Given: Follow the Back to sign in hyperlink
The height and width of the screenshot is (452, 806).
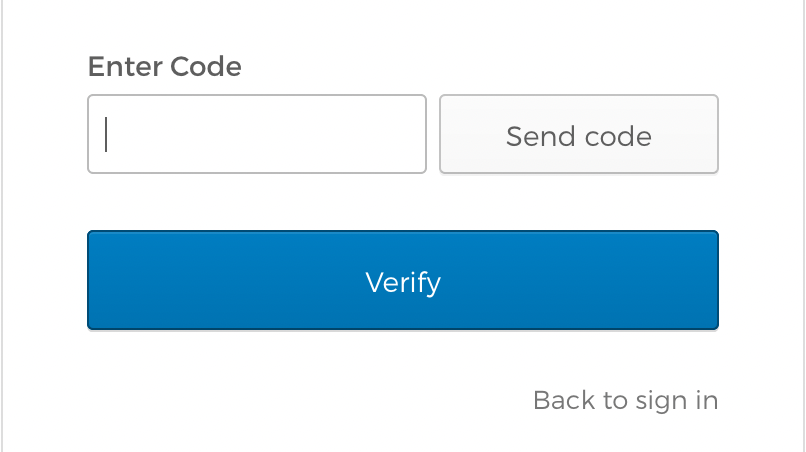Looking at the screenshot, I should tap(625, 401).
